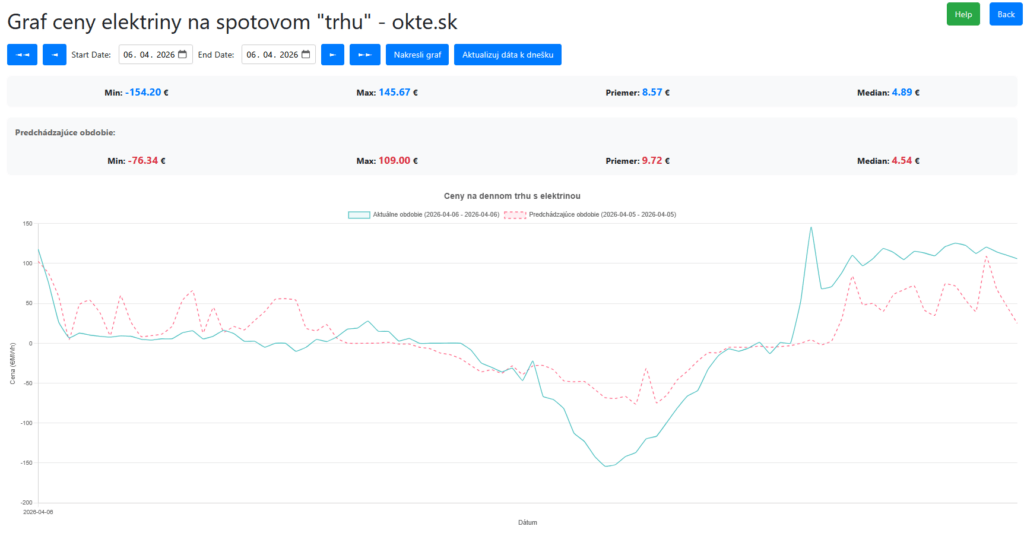
Task: Click the double-left rewind arrow button
Action: 22,55
